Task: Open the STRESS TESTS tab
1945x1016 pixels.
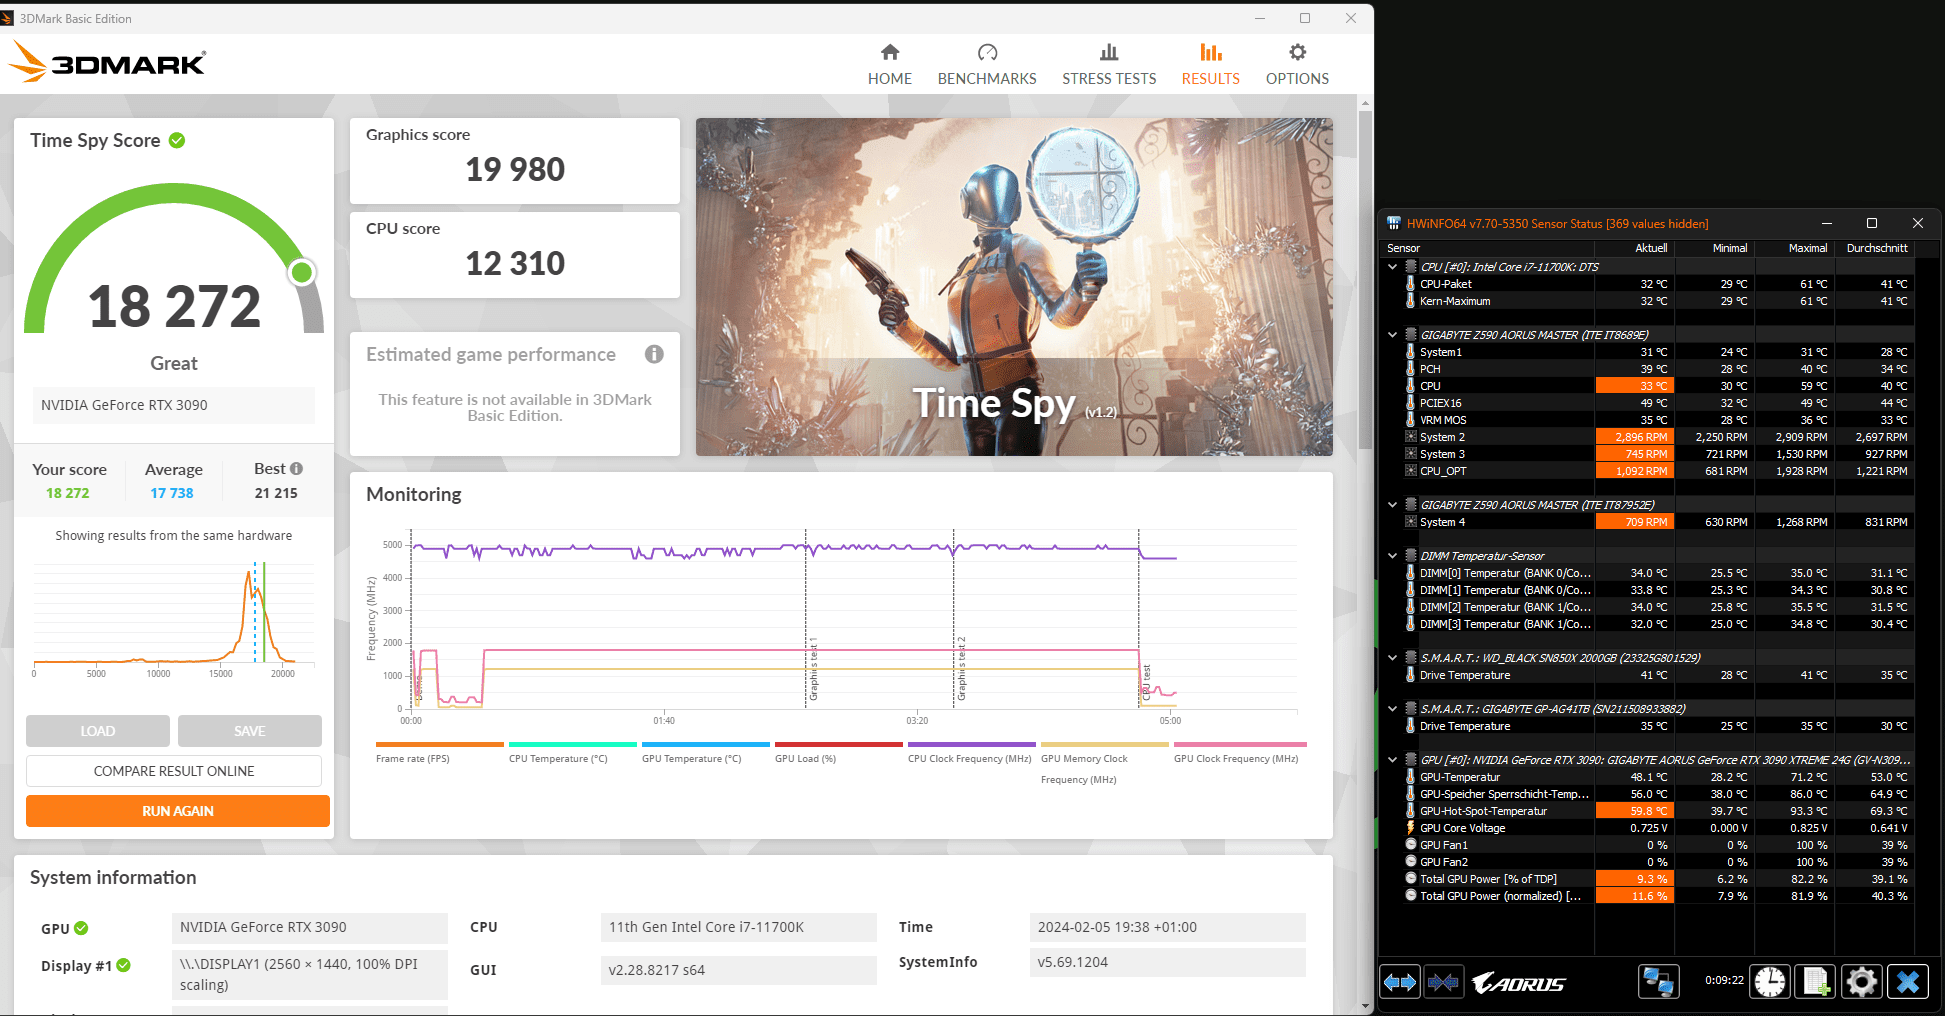Action: [1109, 65]
